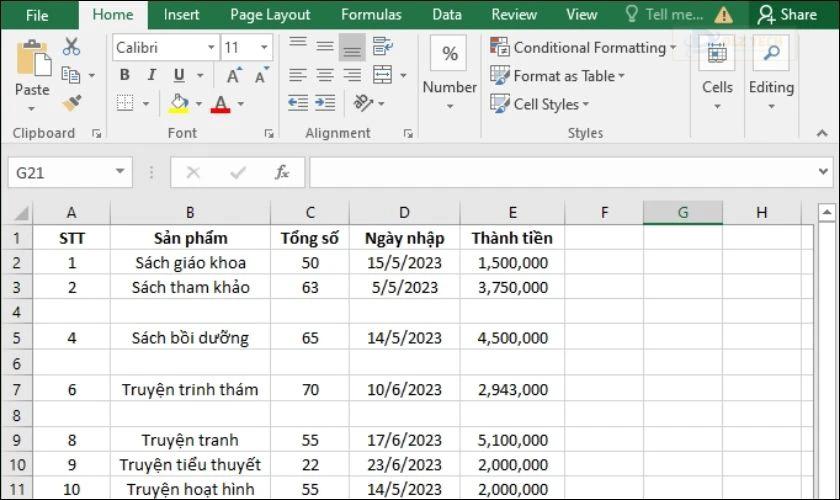Viewport: 840px width, 500px height.
Task: Open the Paste options arrow
Action: point(32,109)
